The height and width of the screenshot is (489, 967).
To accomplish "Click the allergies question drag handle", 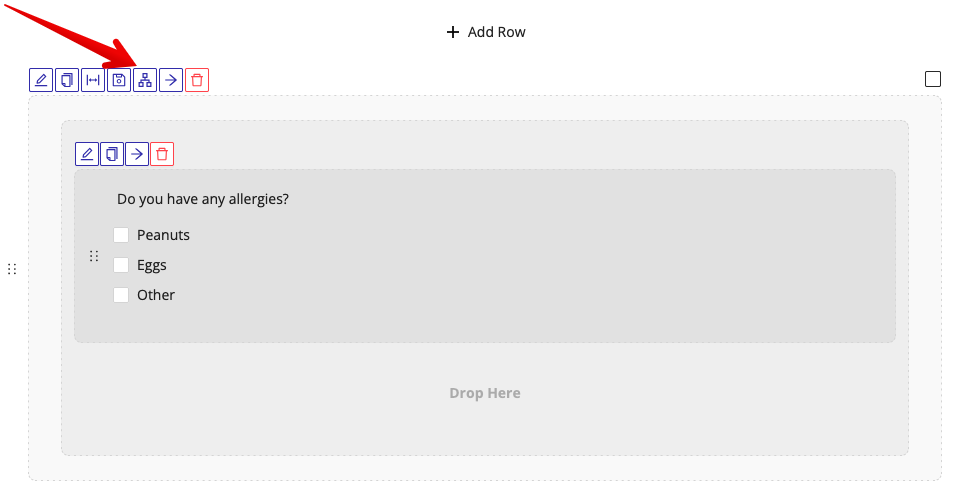I will (x=94, y=256).
